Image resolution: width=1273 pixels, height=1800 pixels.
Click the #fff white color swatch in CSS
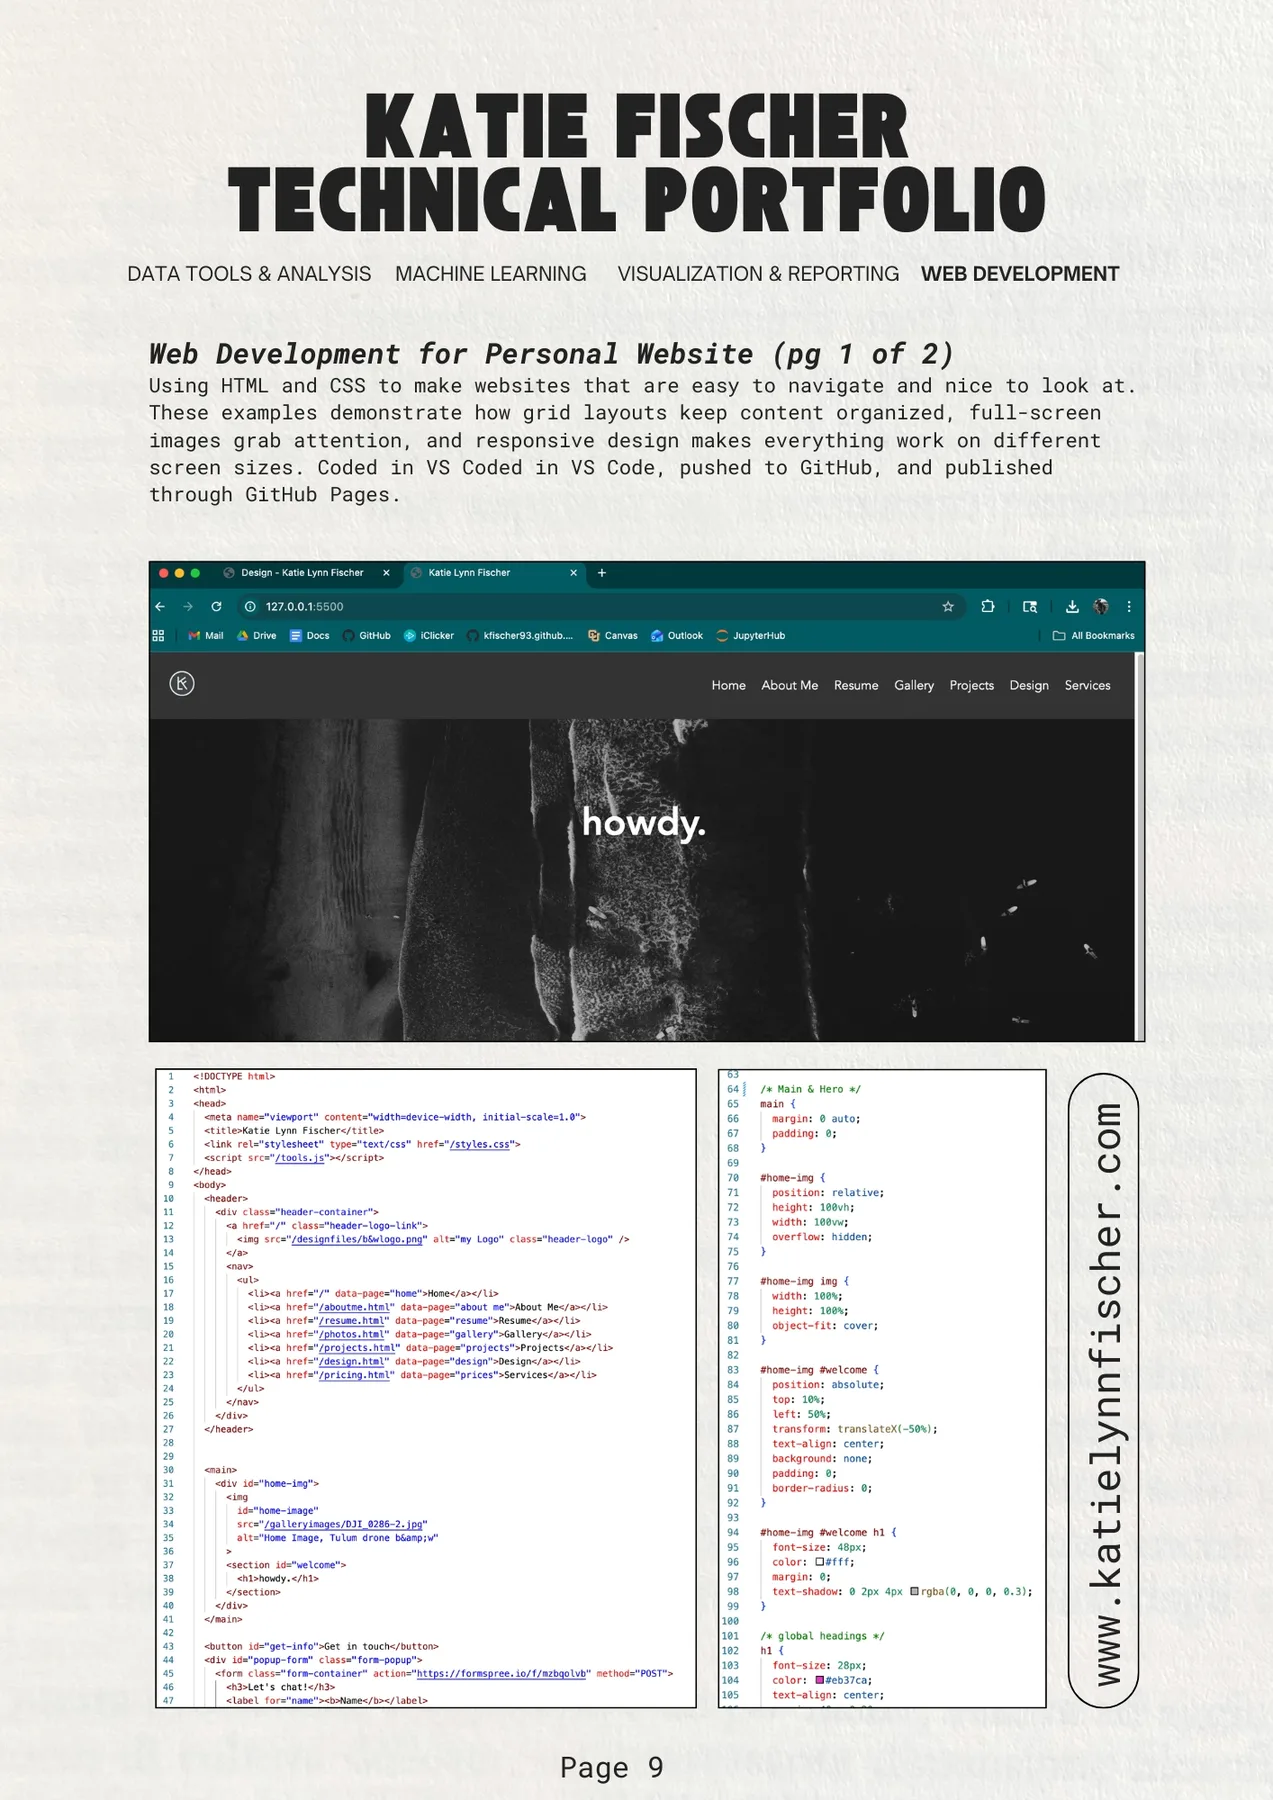(820, 1562)
